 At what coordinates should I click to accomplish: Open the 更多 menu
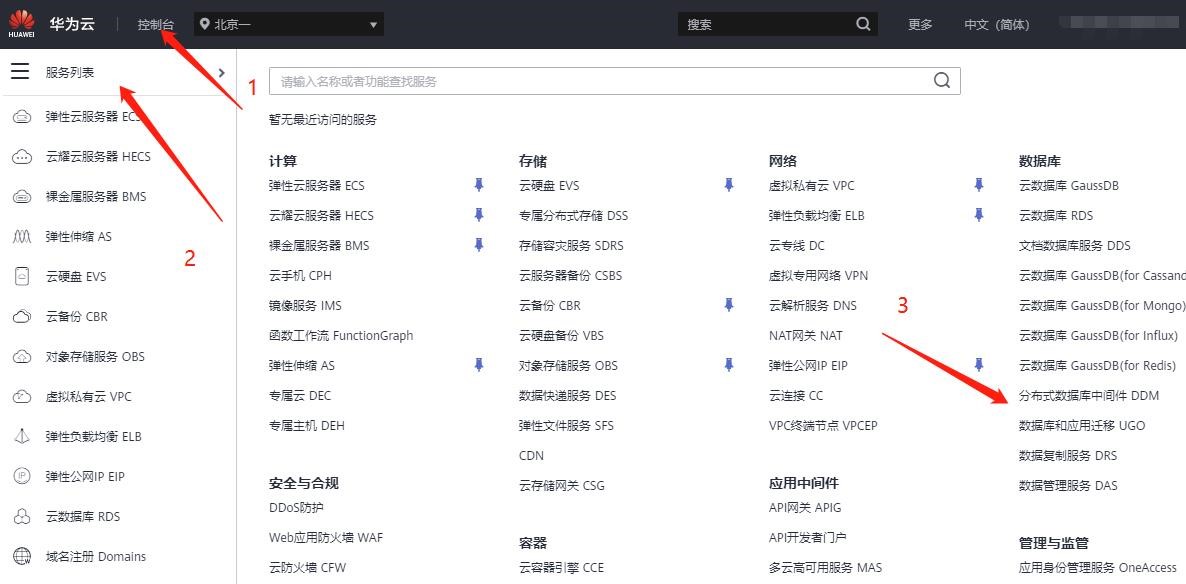point(920,24)
